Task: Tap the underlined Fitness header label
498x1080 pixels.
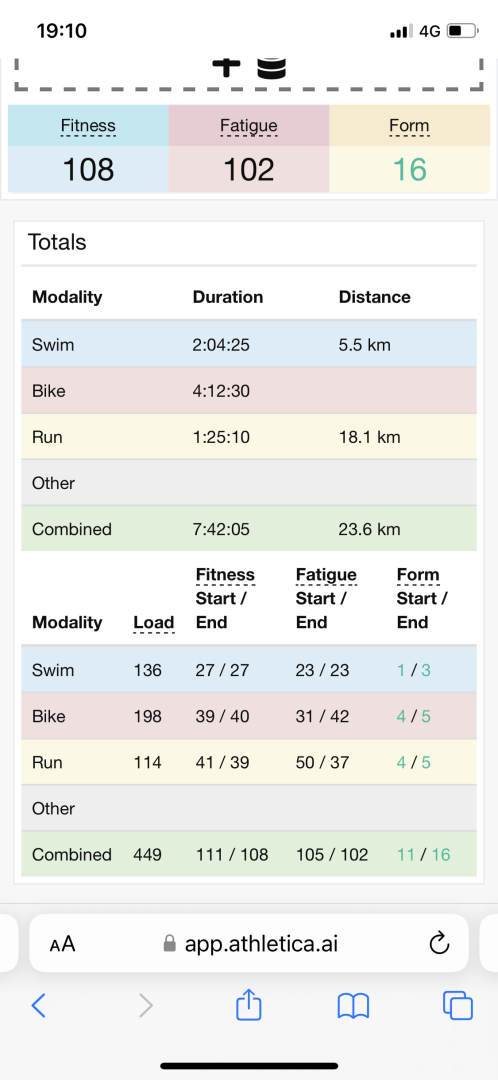Action: click(x=88, y=126)
